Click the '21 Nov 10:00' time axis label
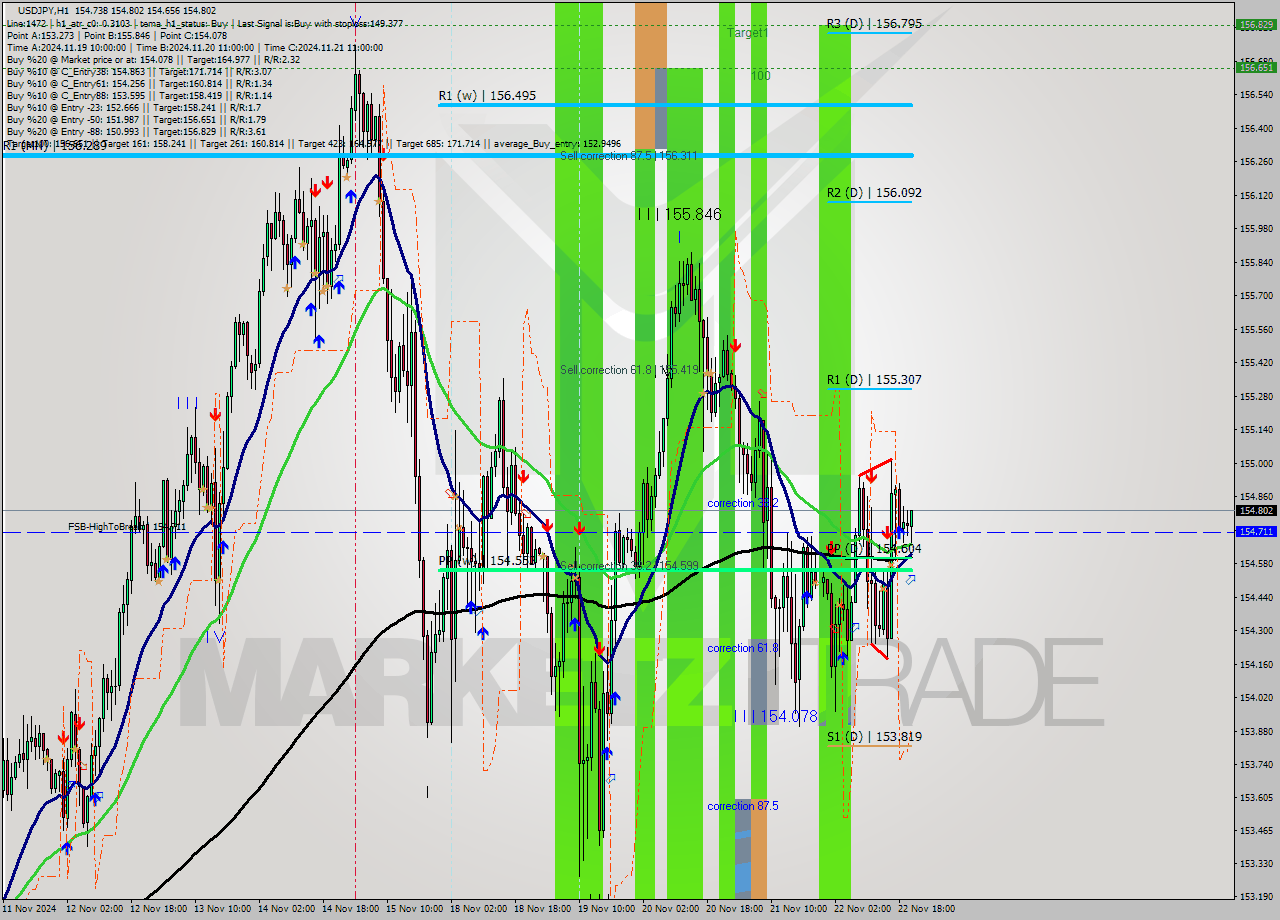 click(798, 909)
